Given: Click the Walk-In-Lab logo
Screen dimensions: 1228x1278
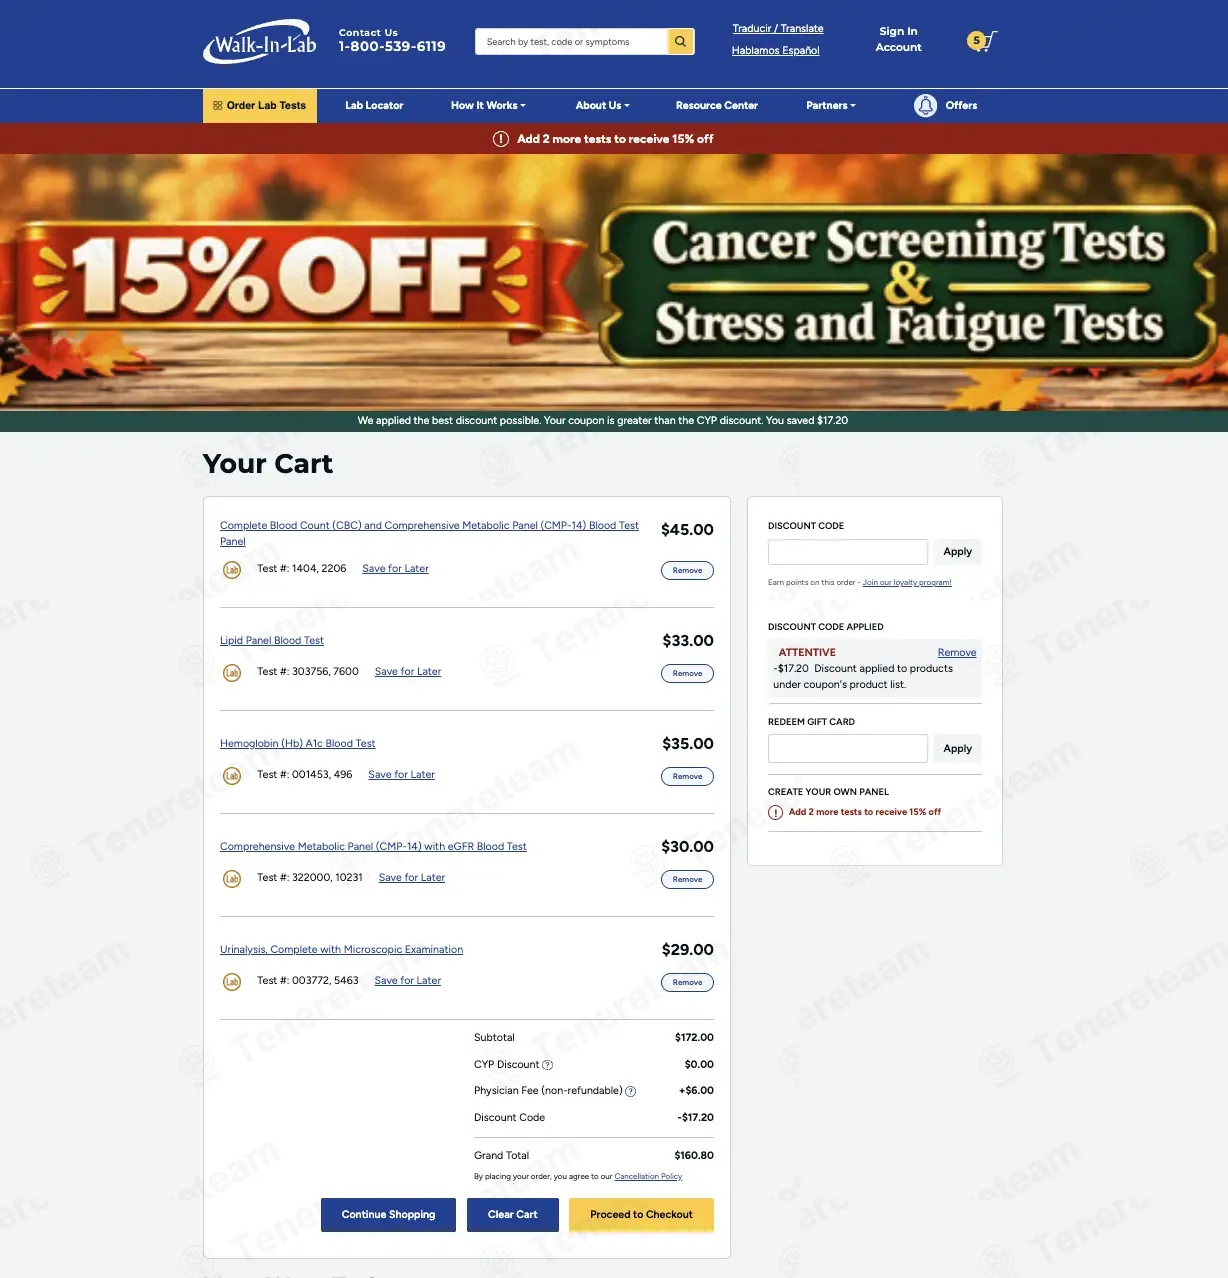Looking at the screenshot, I should pos(260,42).
